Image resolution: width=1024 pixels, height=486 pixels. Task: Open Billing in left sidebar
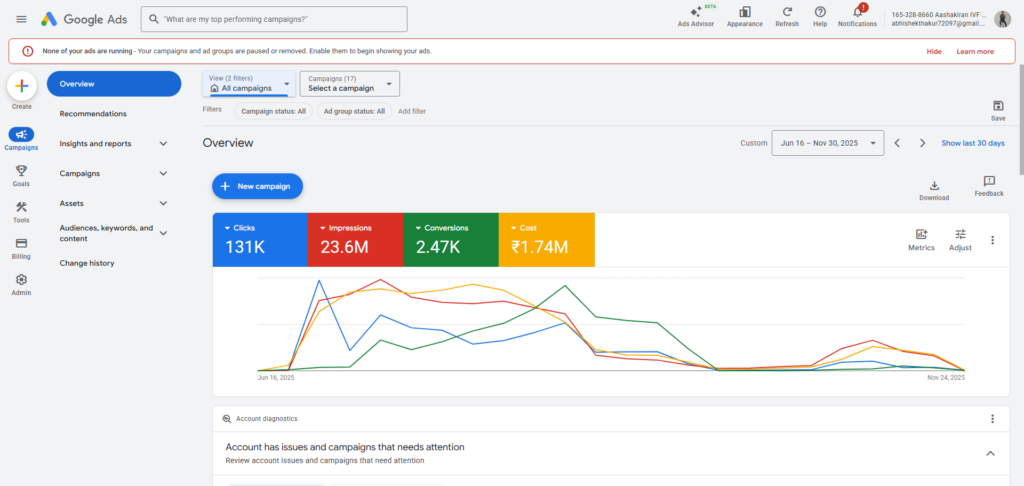click(x=21, y=244)
